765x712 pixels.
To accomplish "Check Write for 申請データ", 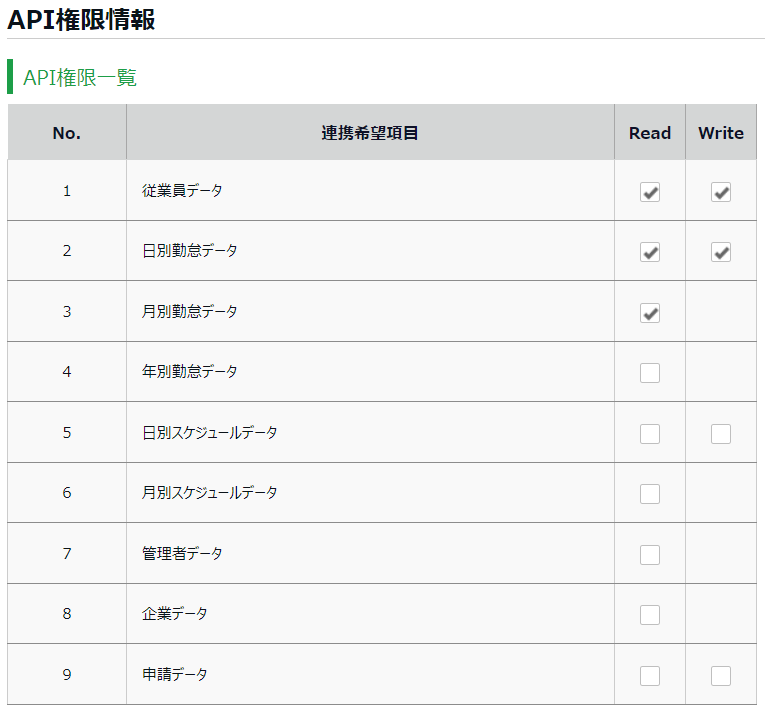I will click(x=721, y=676).
